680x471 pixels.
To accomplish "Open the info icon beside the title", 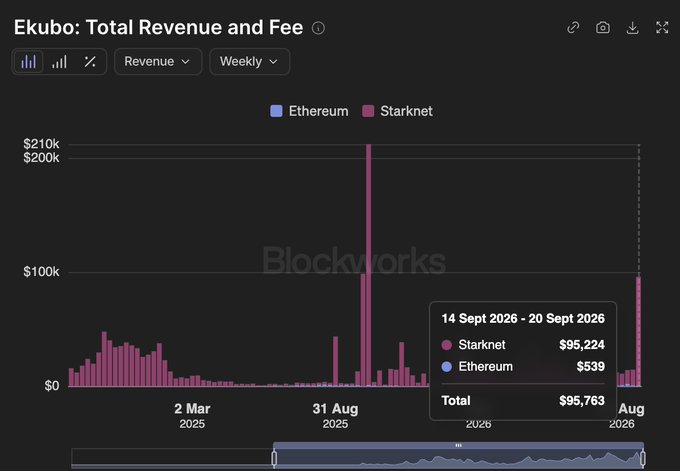I will coord(318,28).
